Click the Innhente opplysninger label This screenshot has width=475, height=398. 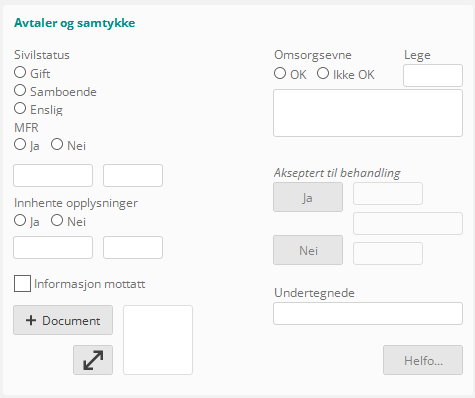point(76,203)
